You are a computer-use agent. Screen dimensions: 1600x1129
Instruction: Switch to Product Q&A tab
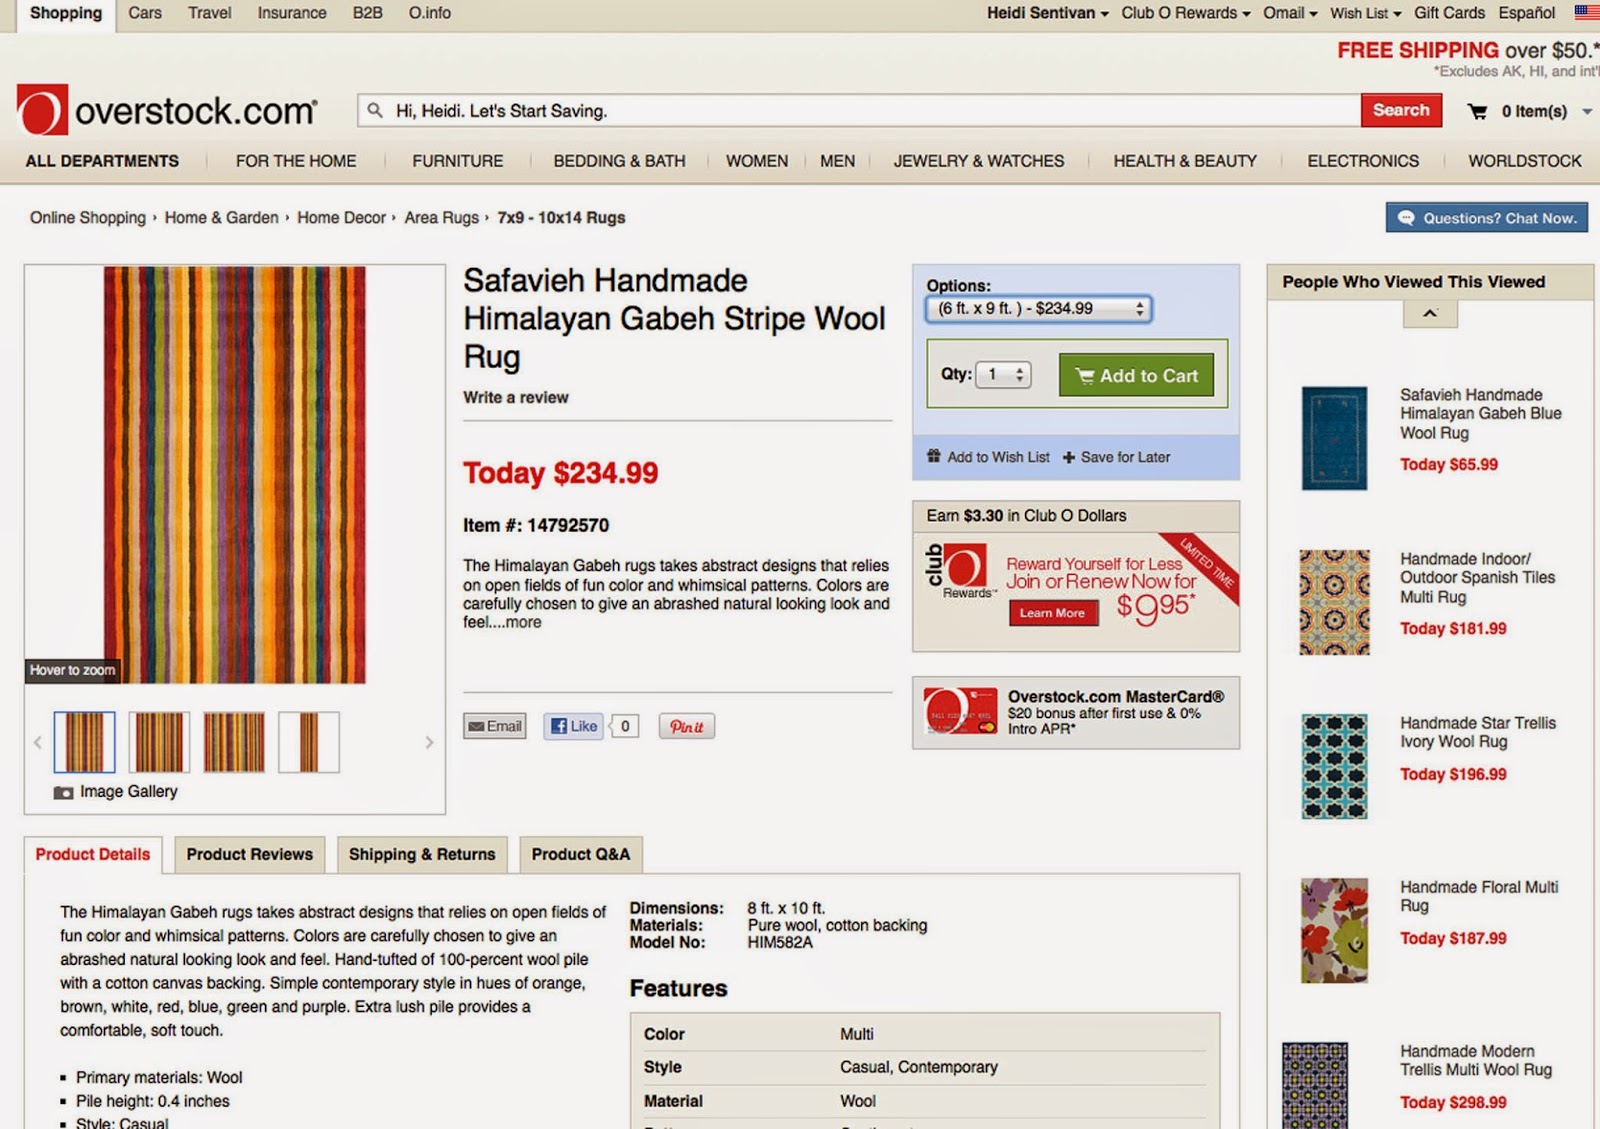(581, 855)
